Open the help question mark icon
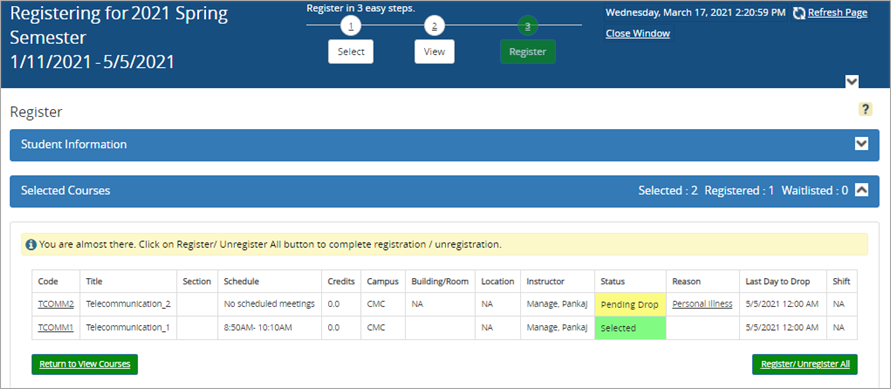The image size is (891, 389). click(865, 109)
